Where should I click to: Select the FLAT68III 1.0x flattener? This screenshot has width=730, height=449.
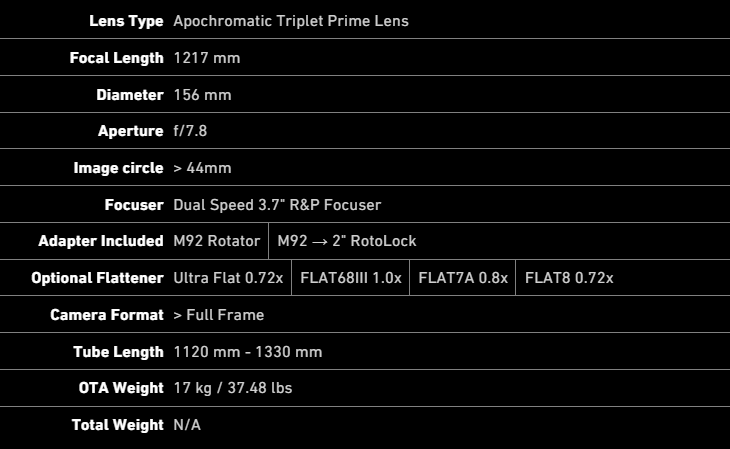[350, 278]
